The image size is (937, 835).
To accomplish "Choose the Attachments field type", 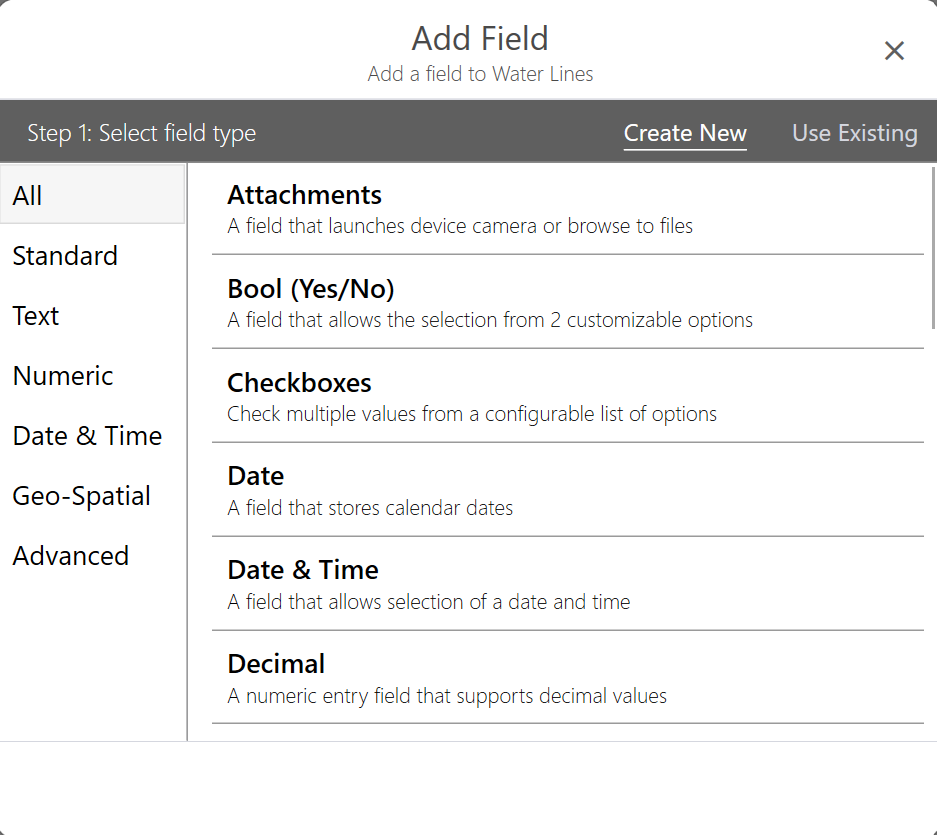I will tap(567, 208).
